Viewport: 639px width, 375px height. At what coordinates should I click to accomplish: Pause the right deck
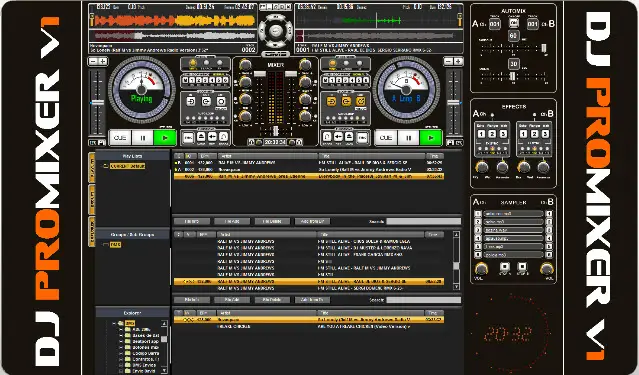tap(408, 138)
